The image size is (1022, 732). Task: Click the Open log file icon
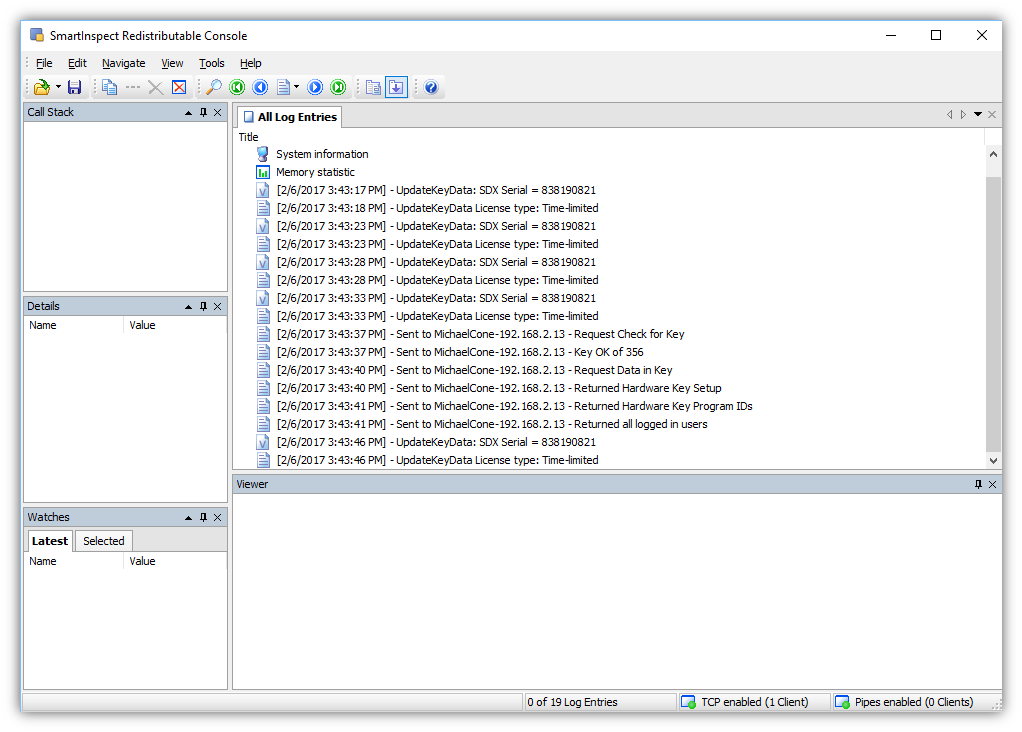(41, 88)
